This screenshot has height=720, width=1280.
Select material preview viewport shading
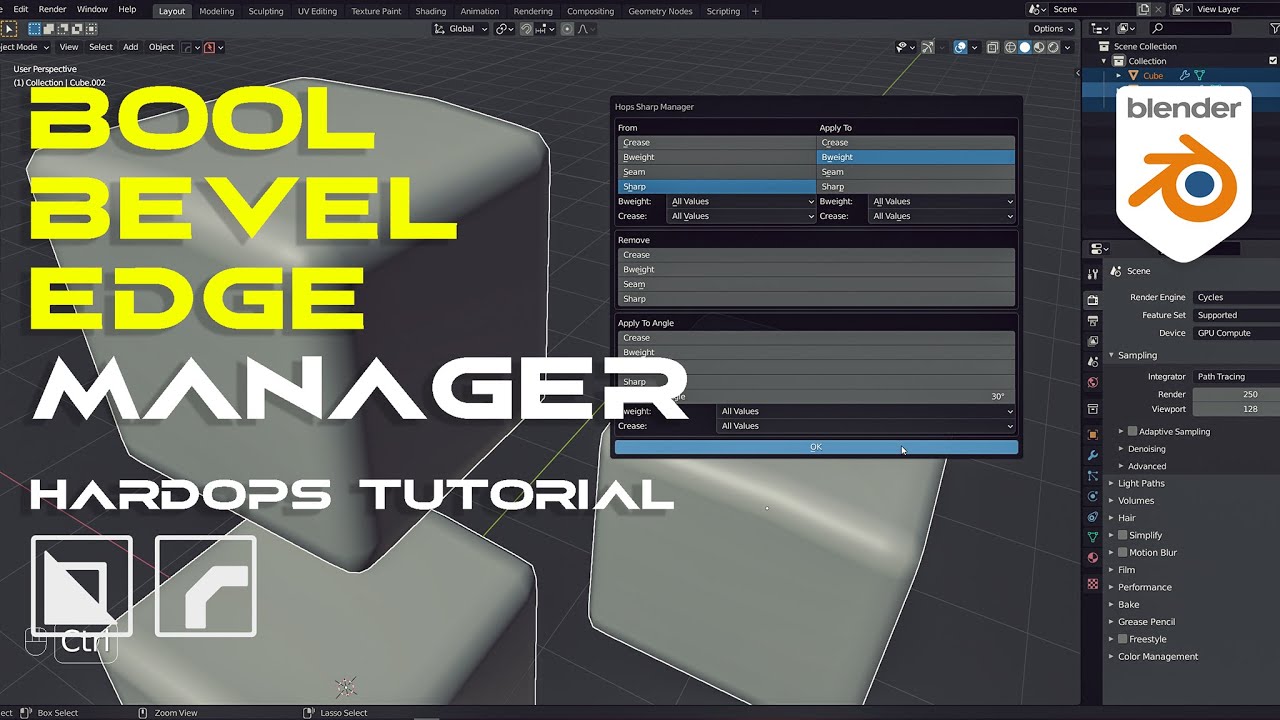click(x=1039, y=47)
